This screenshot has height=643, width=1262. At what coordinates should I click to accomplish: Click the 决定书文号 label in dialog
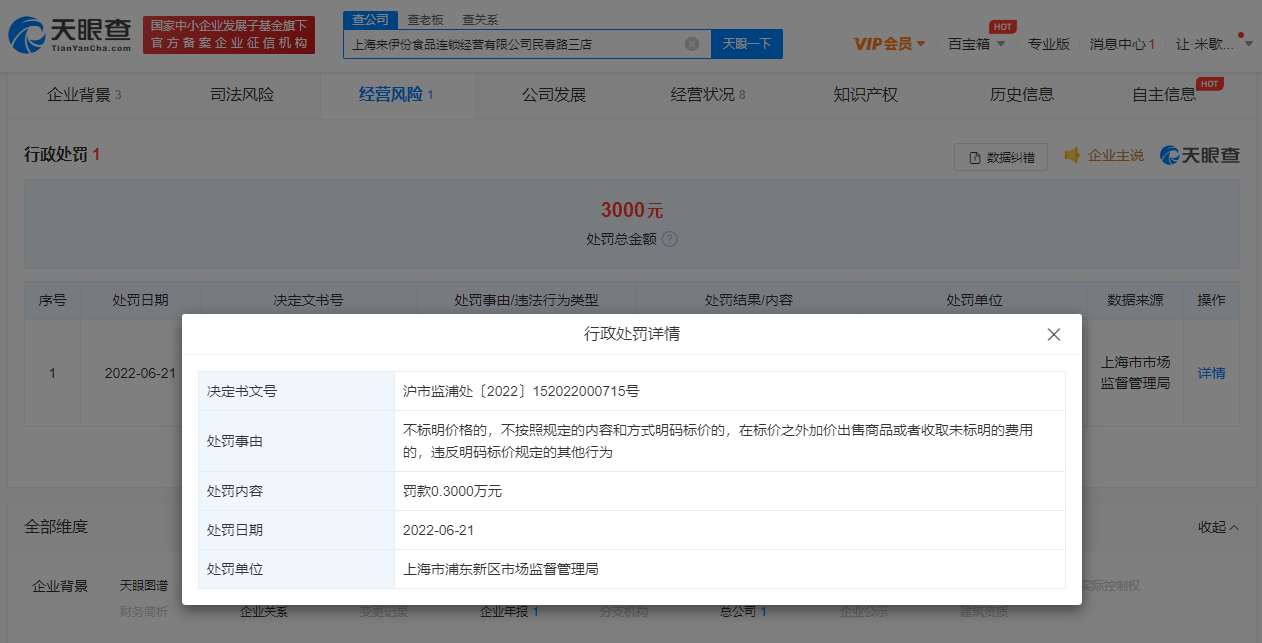(x=241, y=391)
